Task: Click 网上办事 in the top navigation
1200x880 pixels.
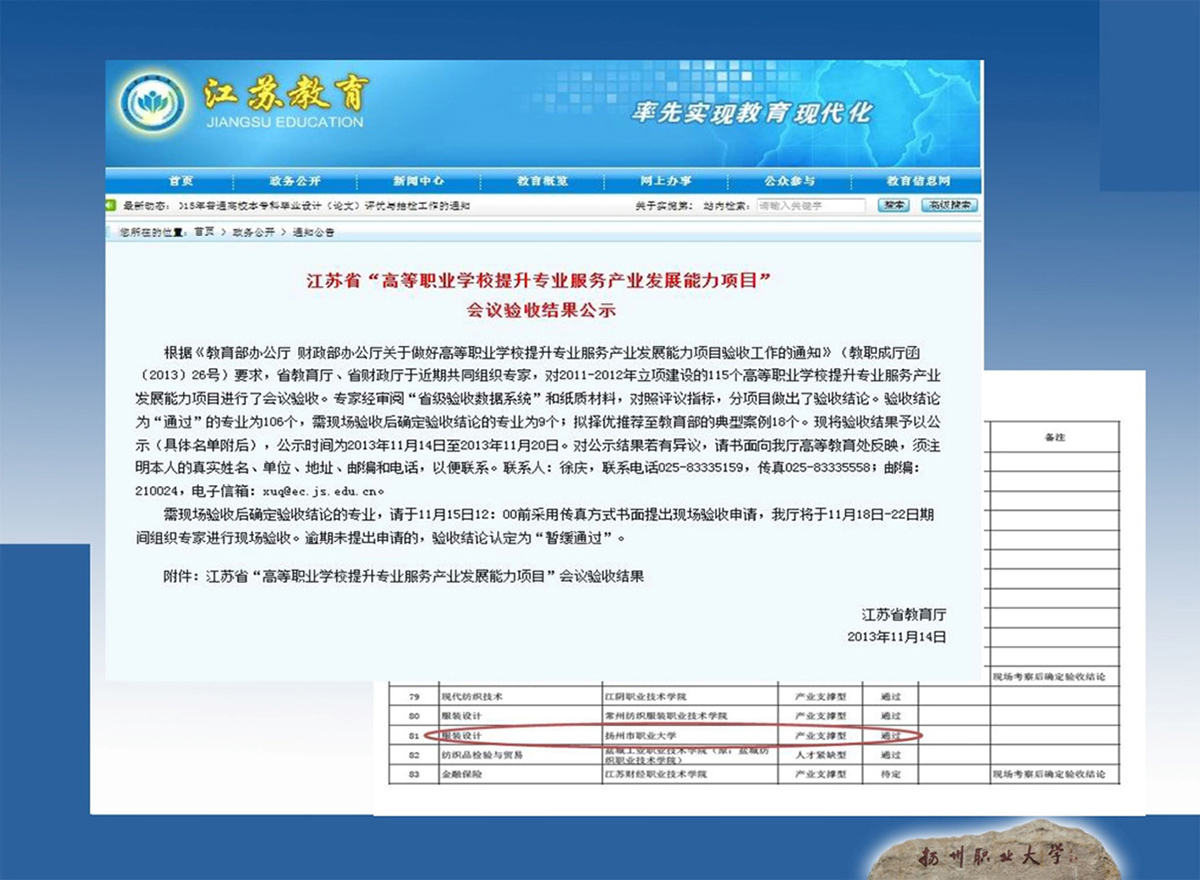Action: [666, 181]
